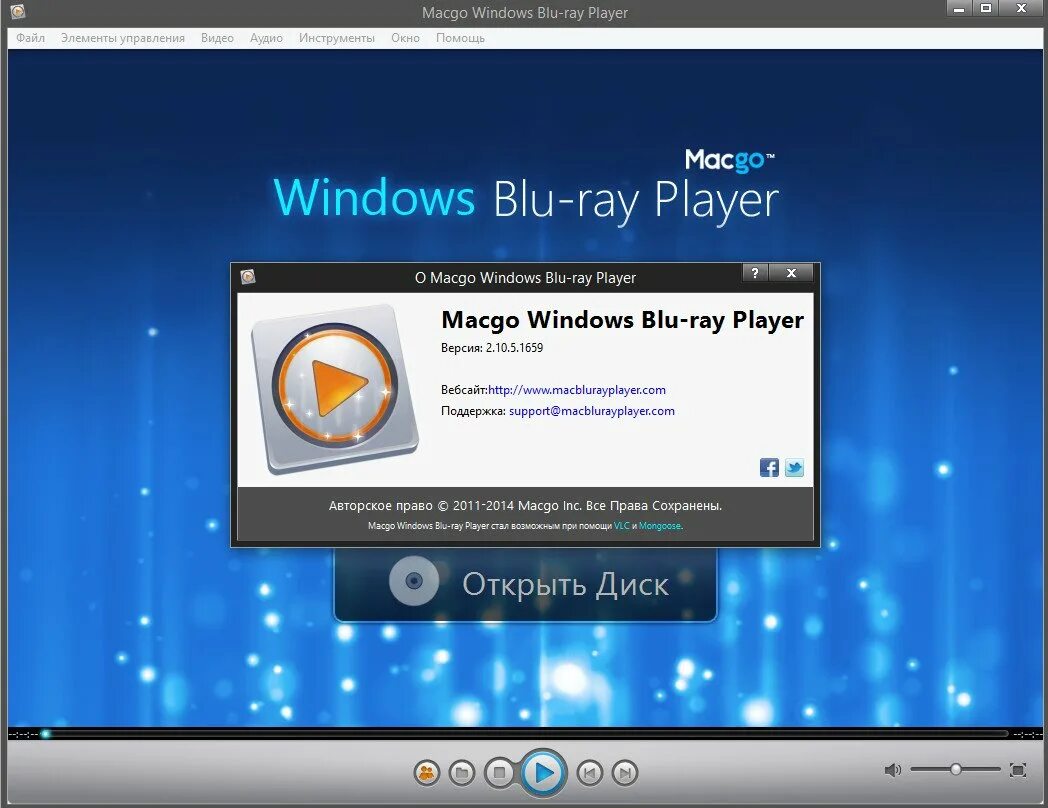Skip to next chapter

(x=625, y=773)
